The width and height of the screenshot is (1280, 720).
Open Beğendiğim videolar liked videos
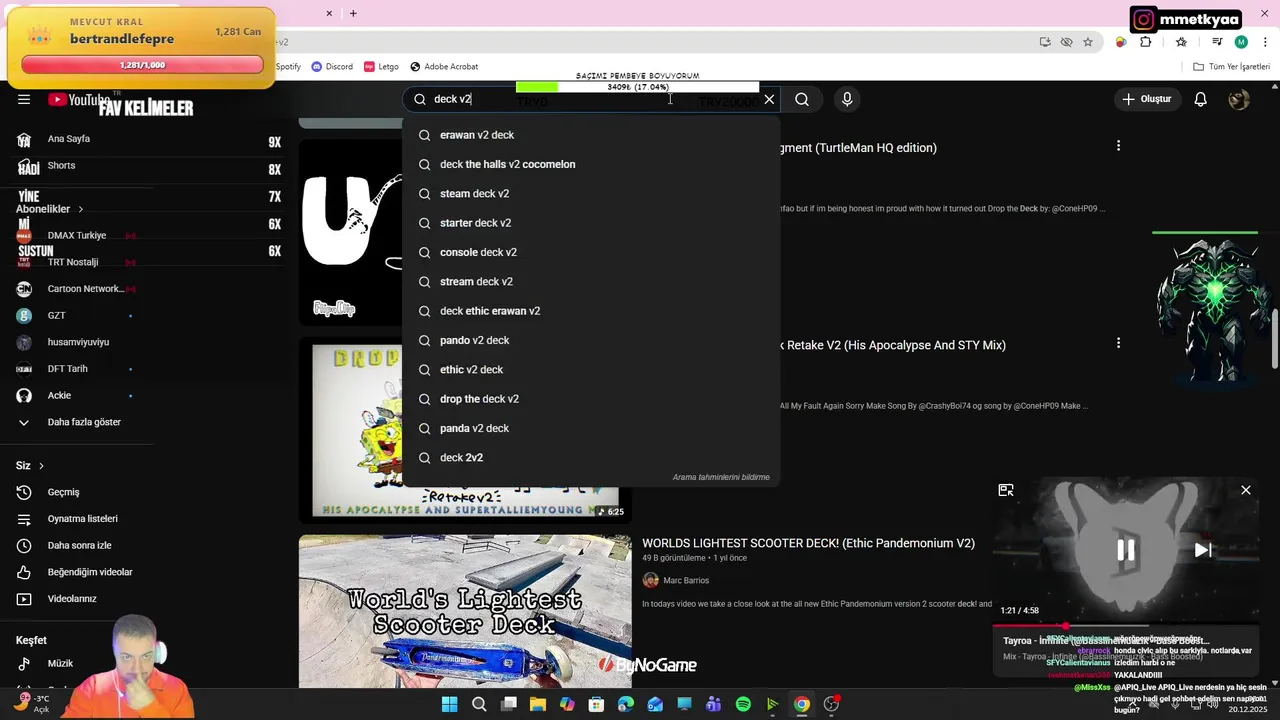[x=90, y=572]
